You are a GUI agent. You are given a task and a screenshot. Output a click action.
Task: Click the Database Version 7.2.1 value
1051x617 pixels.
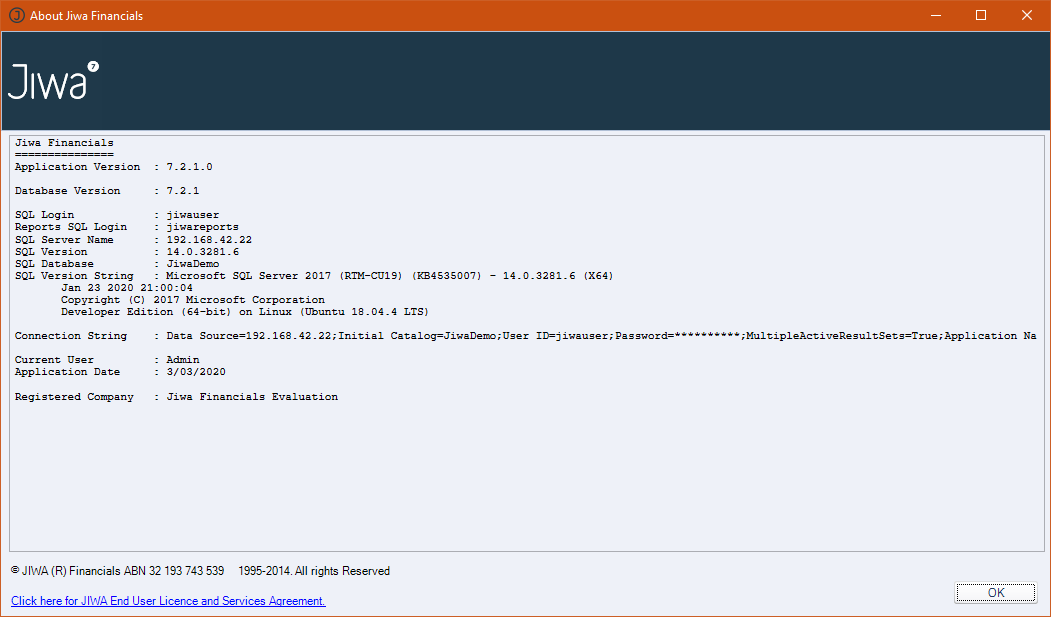[183, 191]
